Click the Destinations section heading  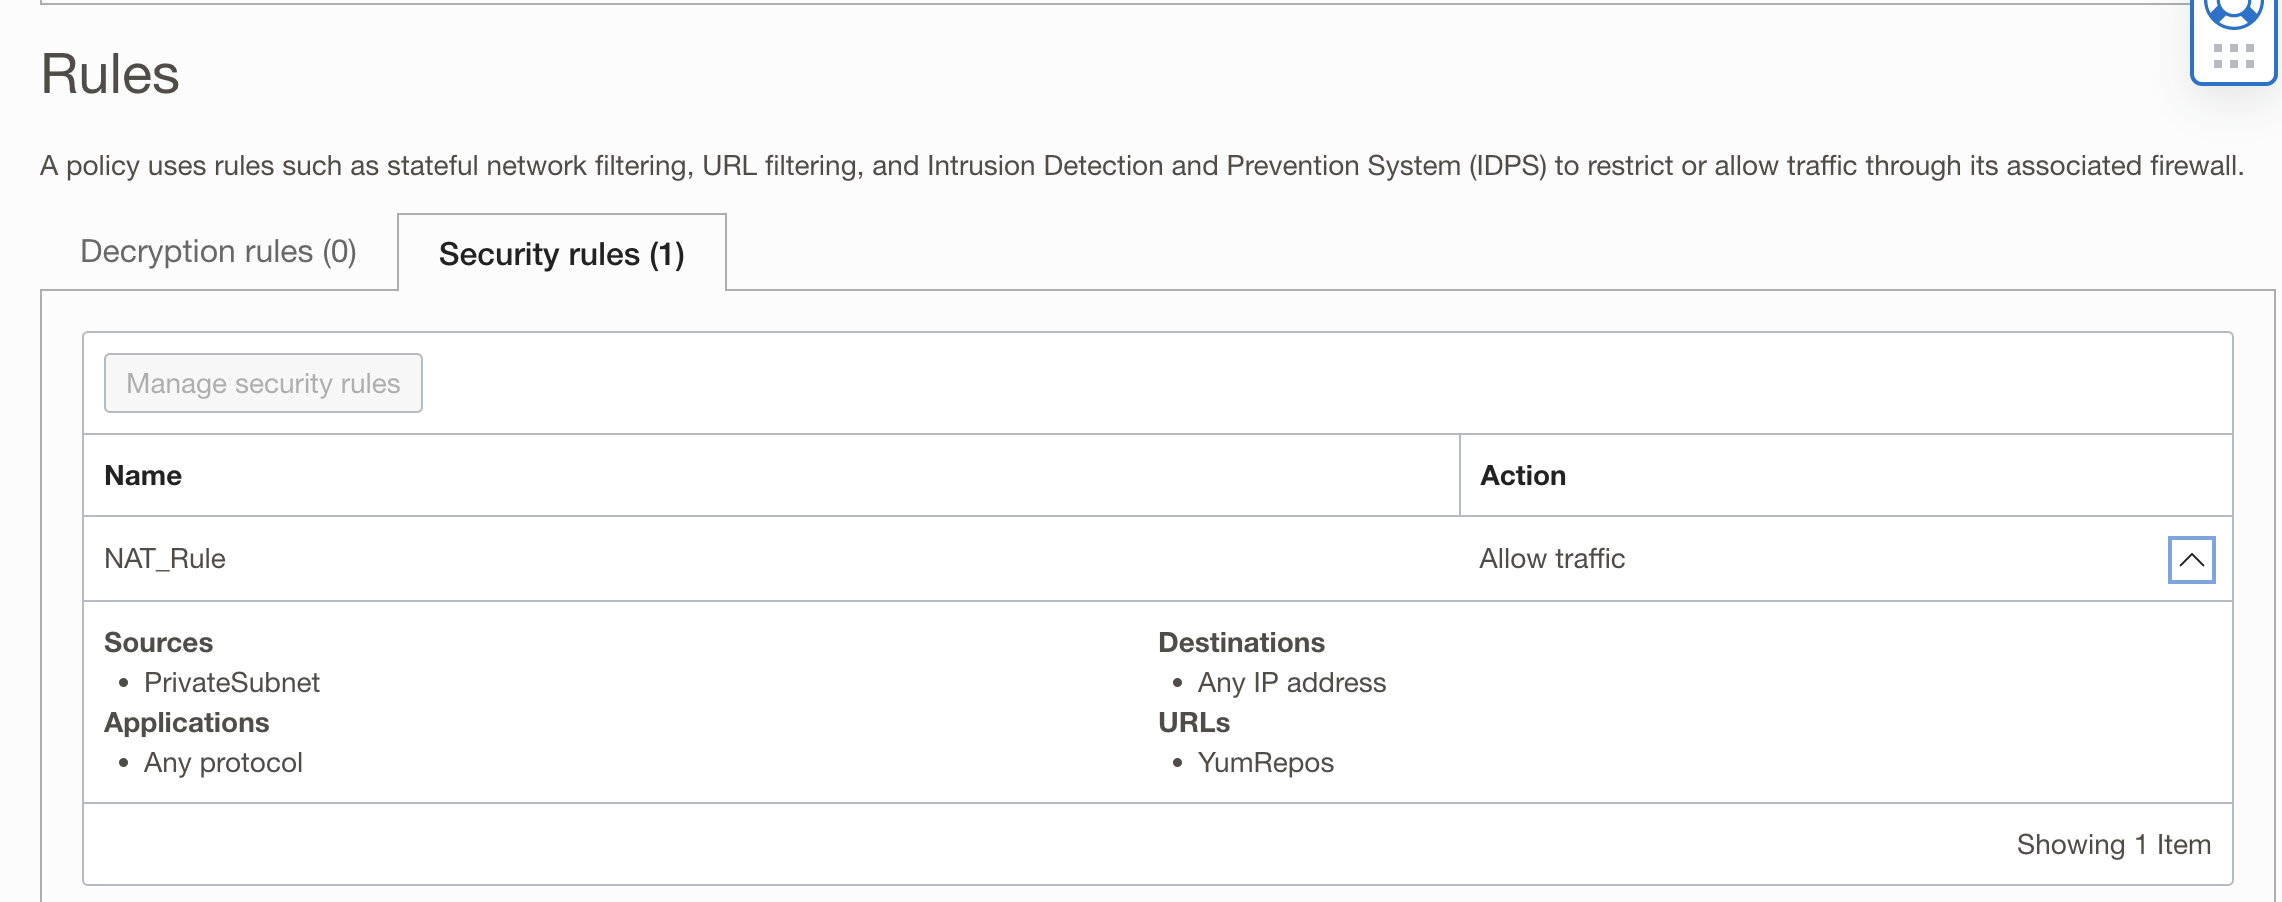click(x=1241, y=643)
